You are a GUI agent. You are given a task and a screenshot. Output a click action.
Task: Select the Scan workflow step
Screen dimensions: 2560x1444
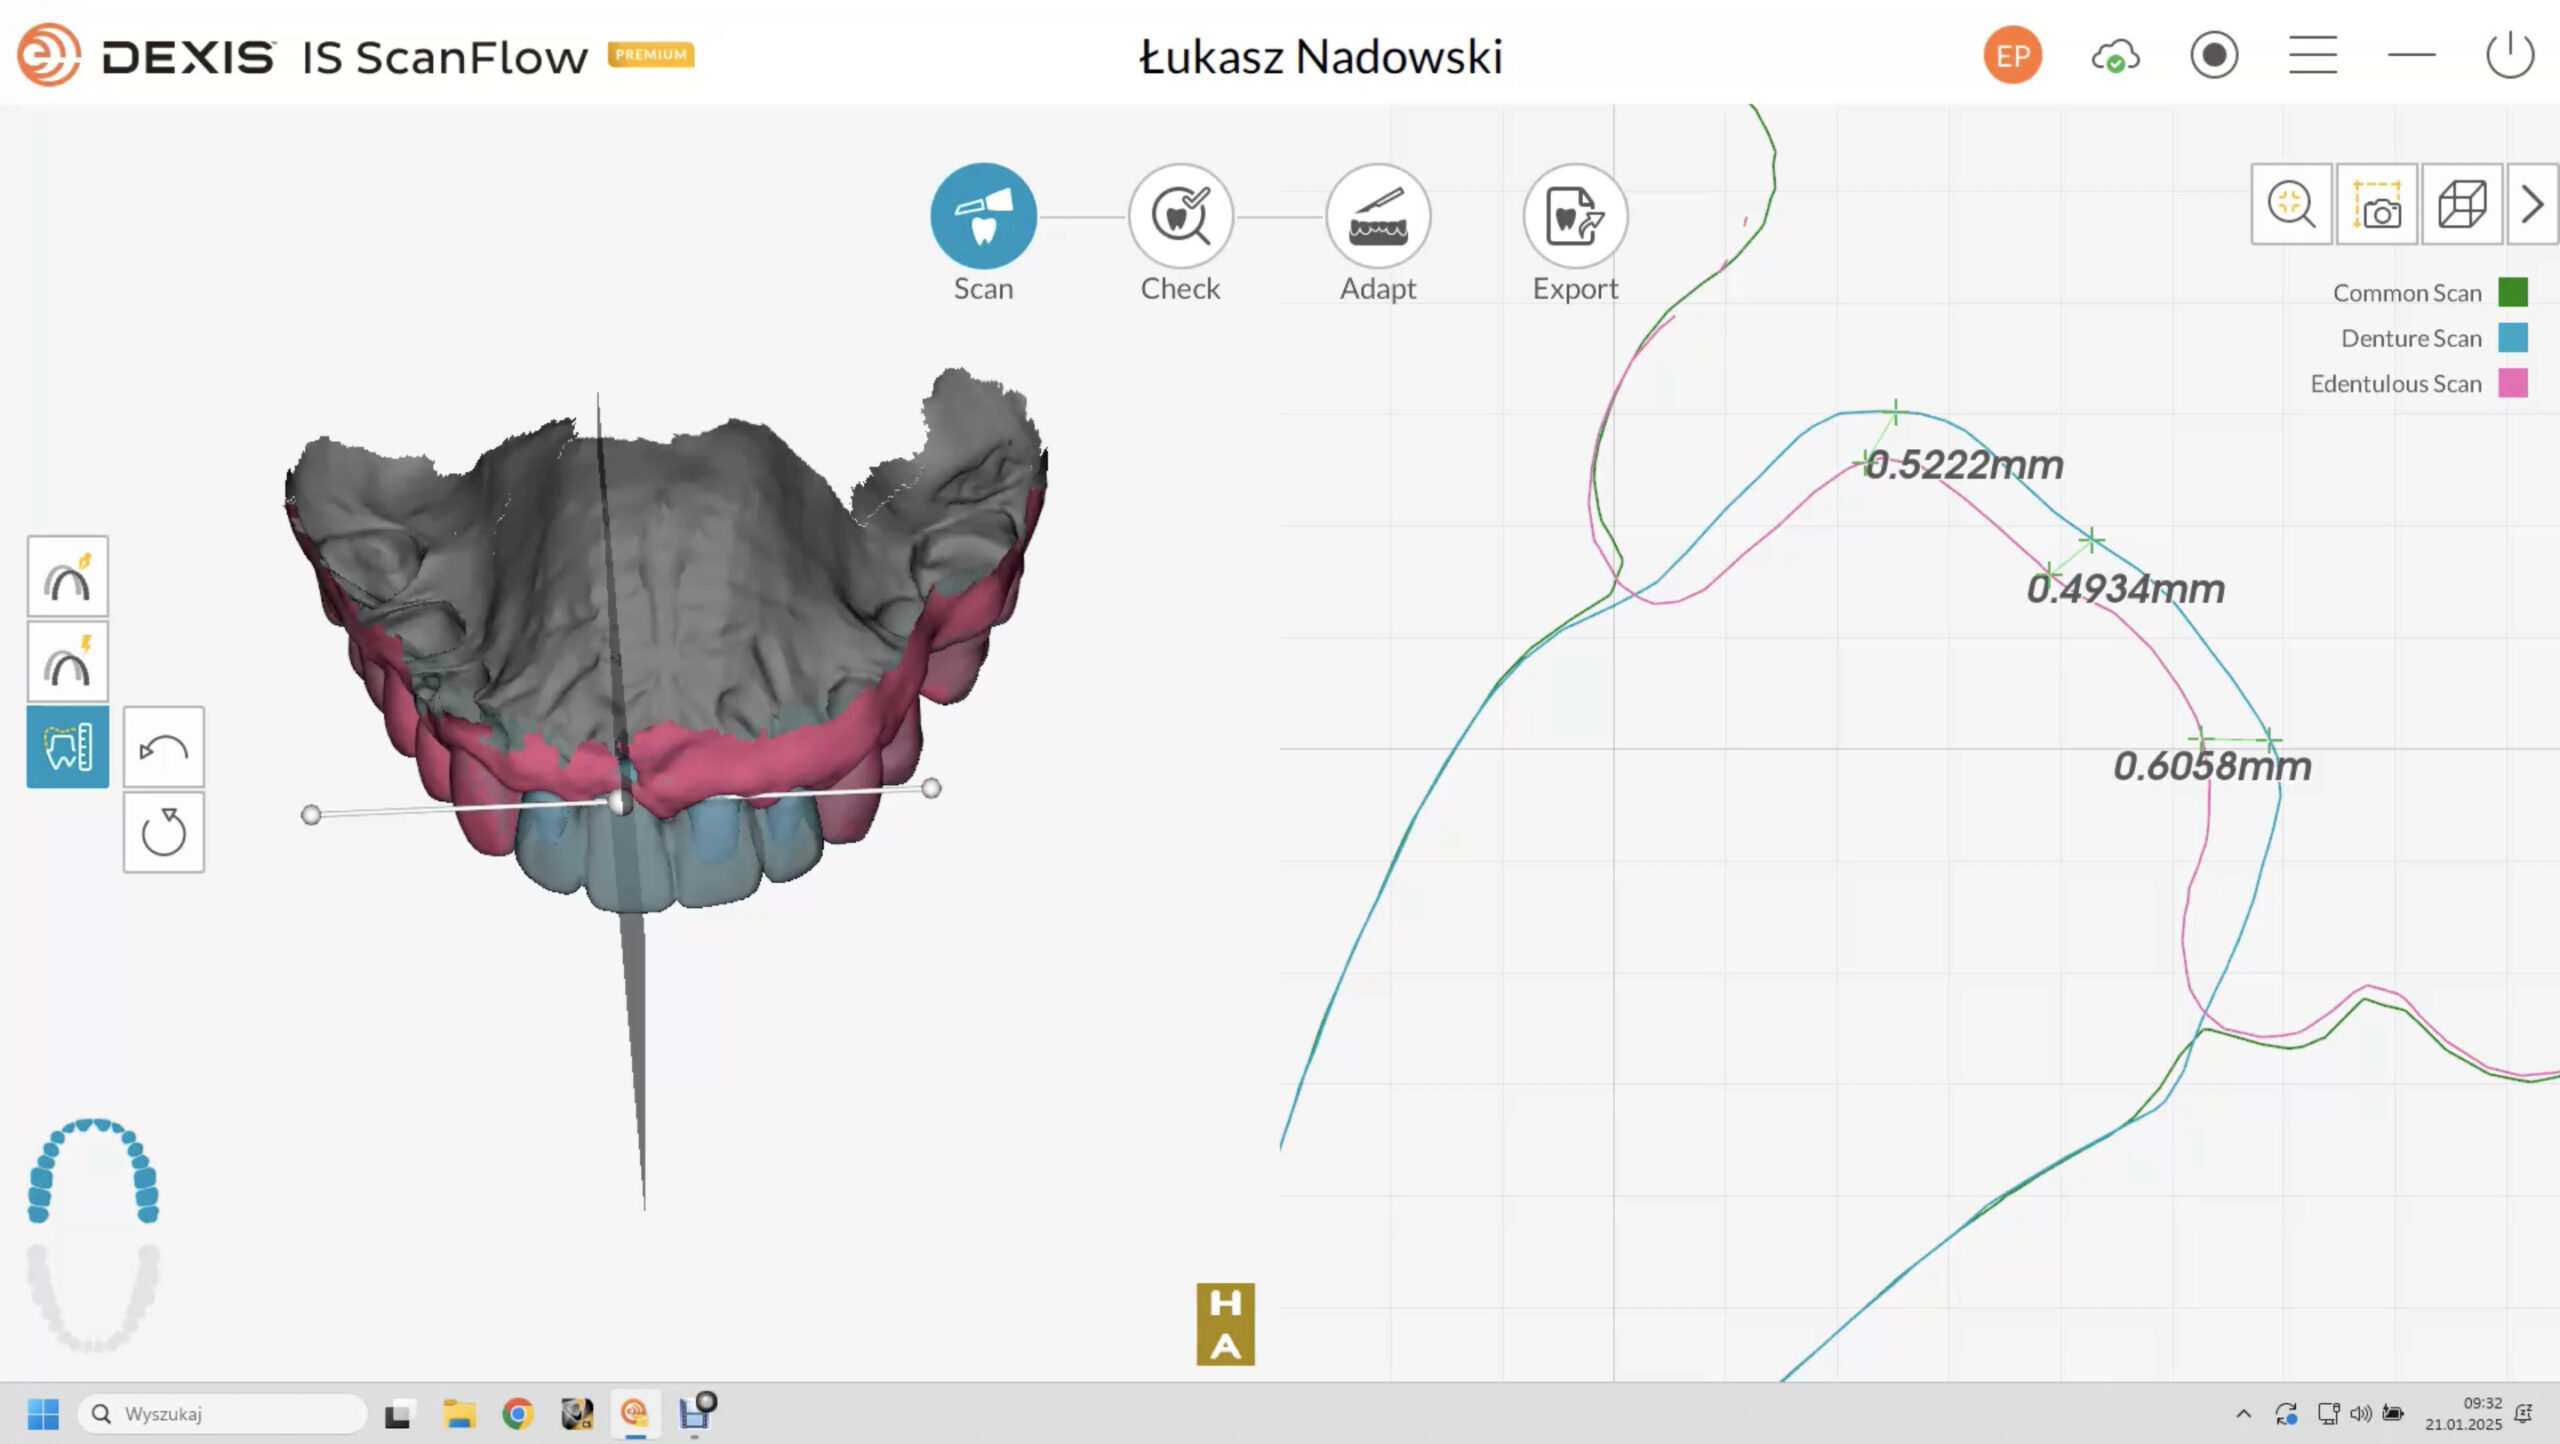[x=983, y=216]
